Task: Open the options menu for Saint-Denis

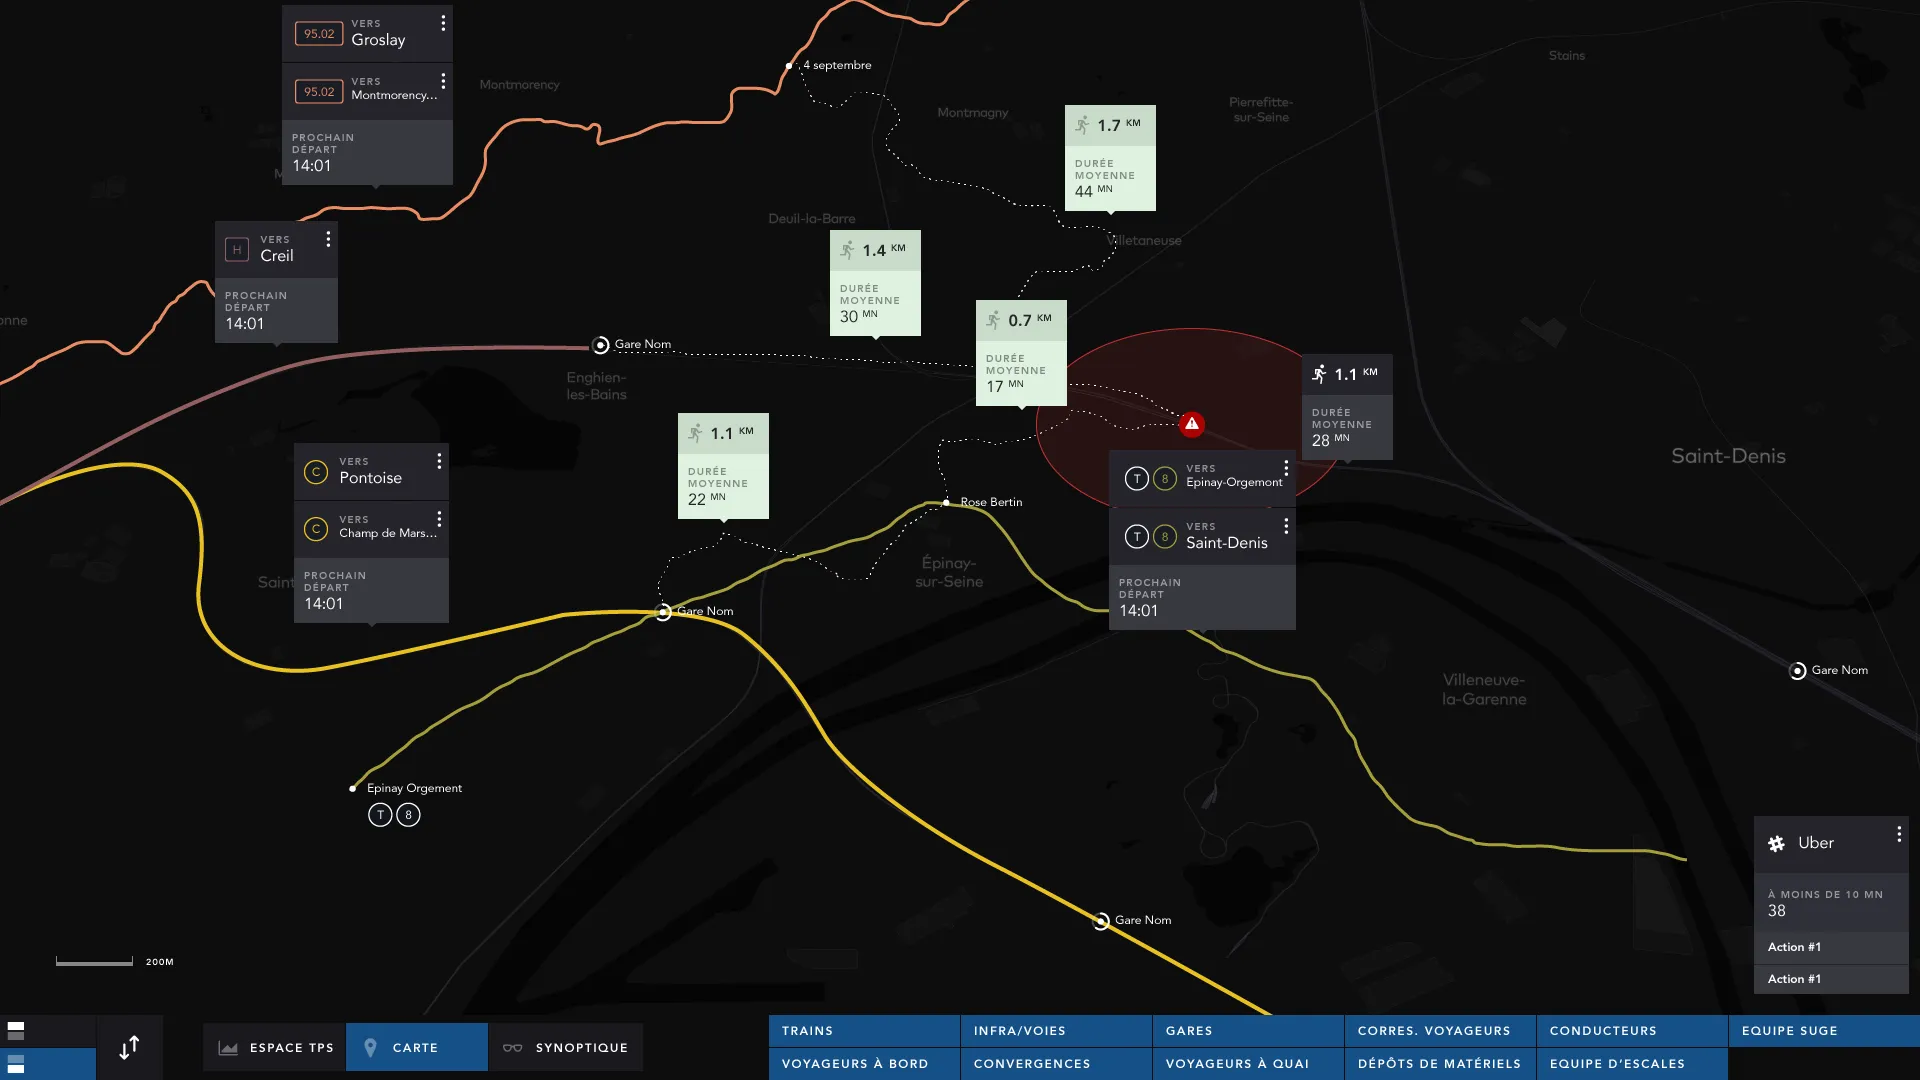Action: click(1285, 526)
